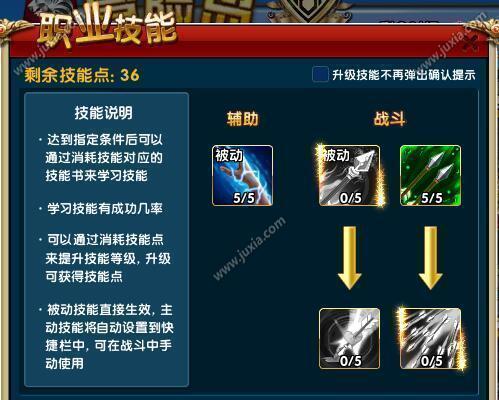Select the lightning hand passive skill icon
The image size is (499, 400).
pyautogui.click(x=243, y=175)
